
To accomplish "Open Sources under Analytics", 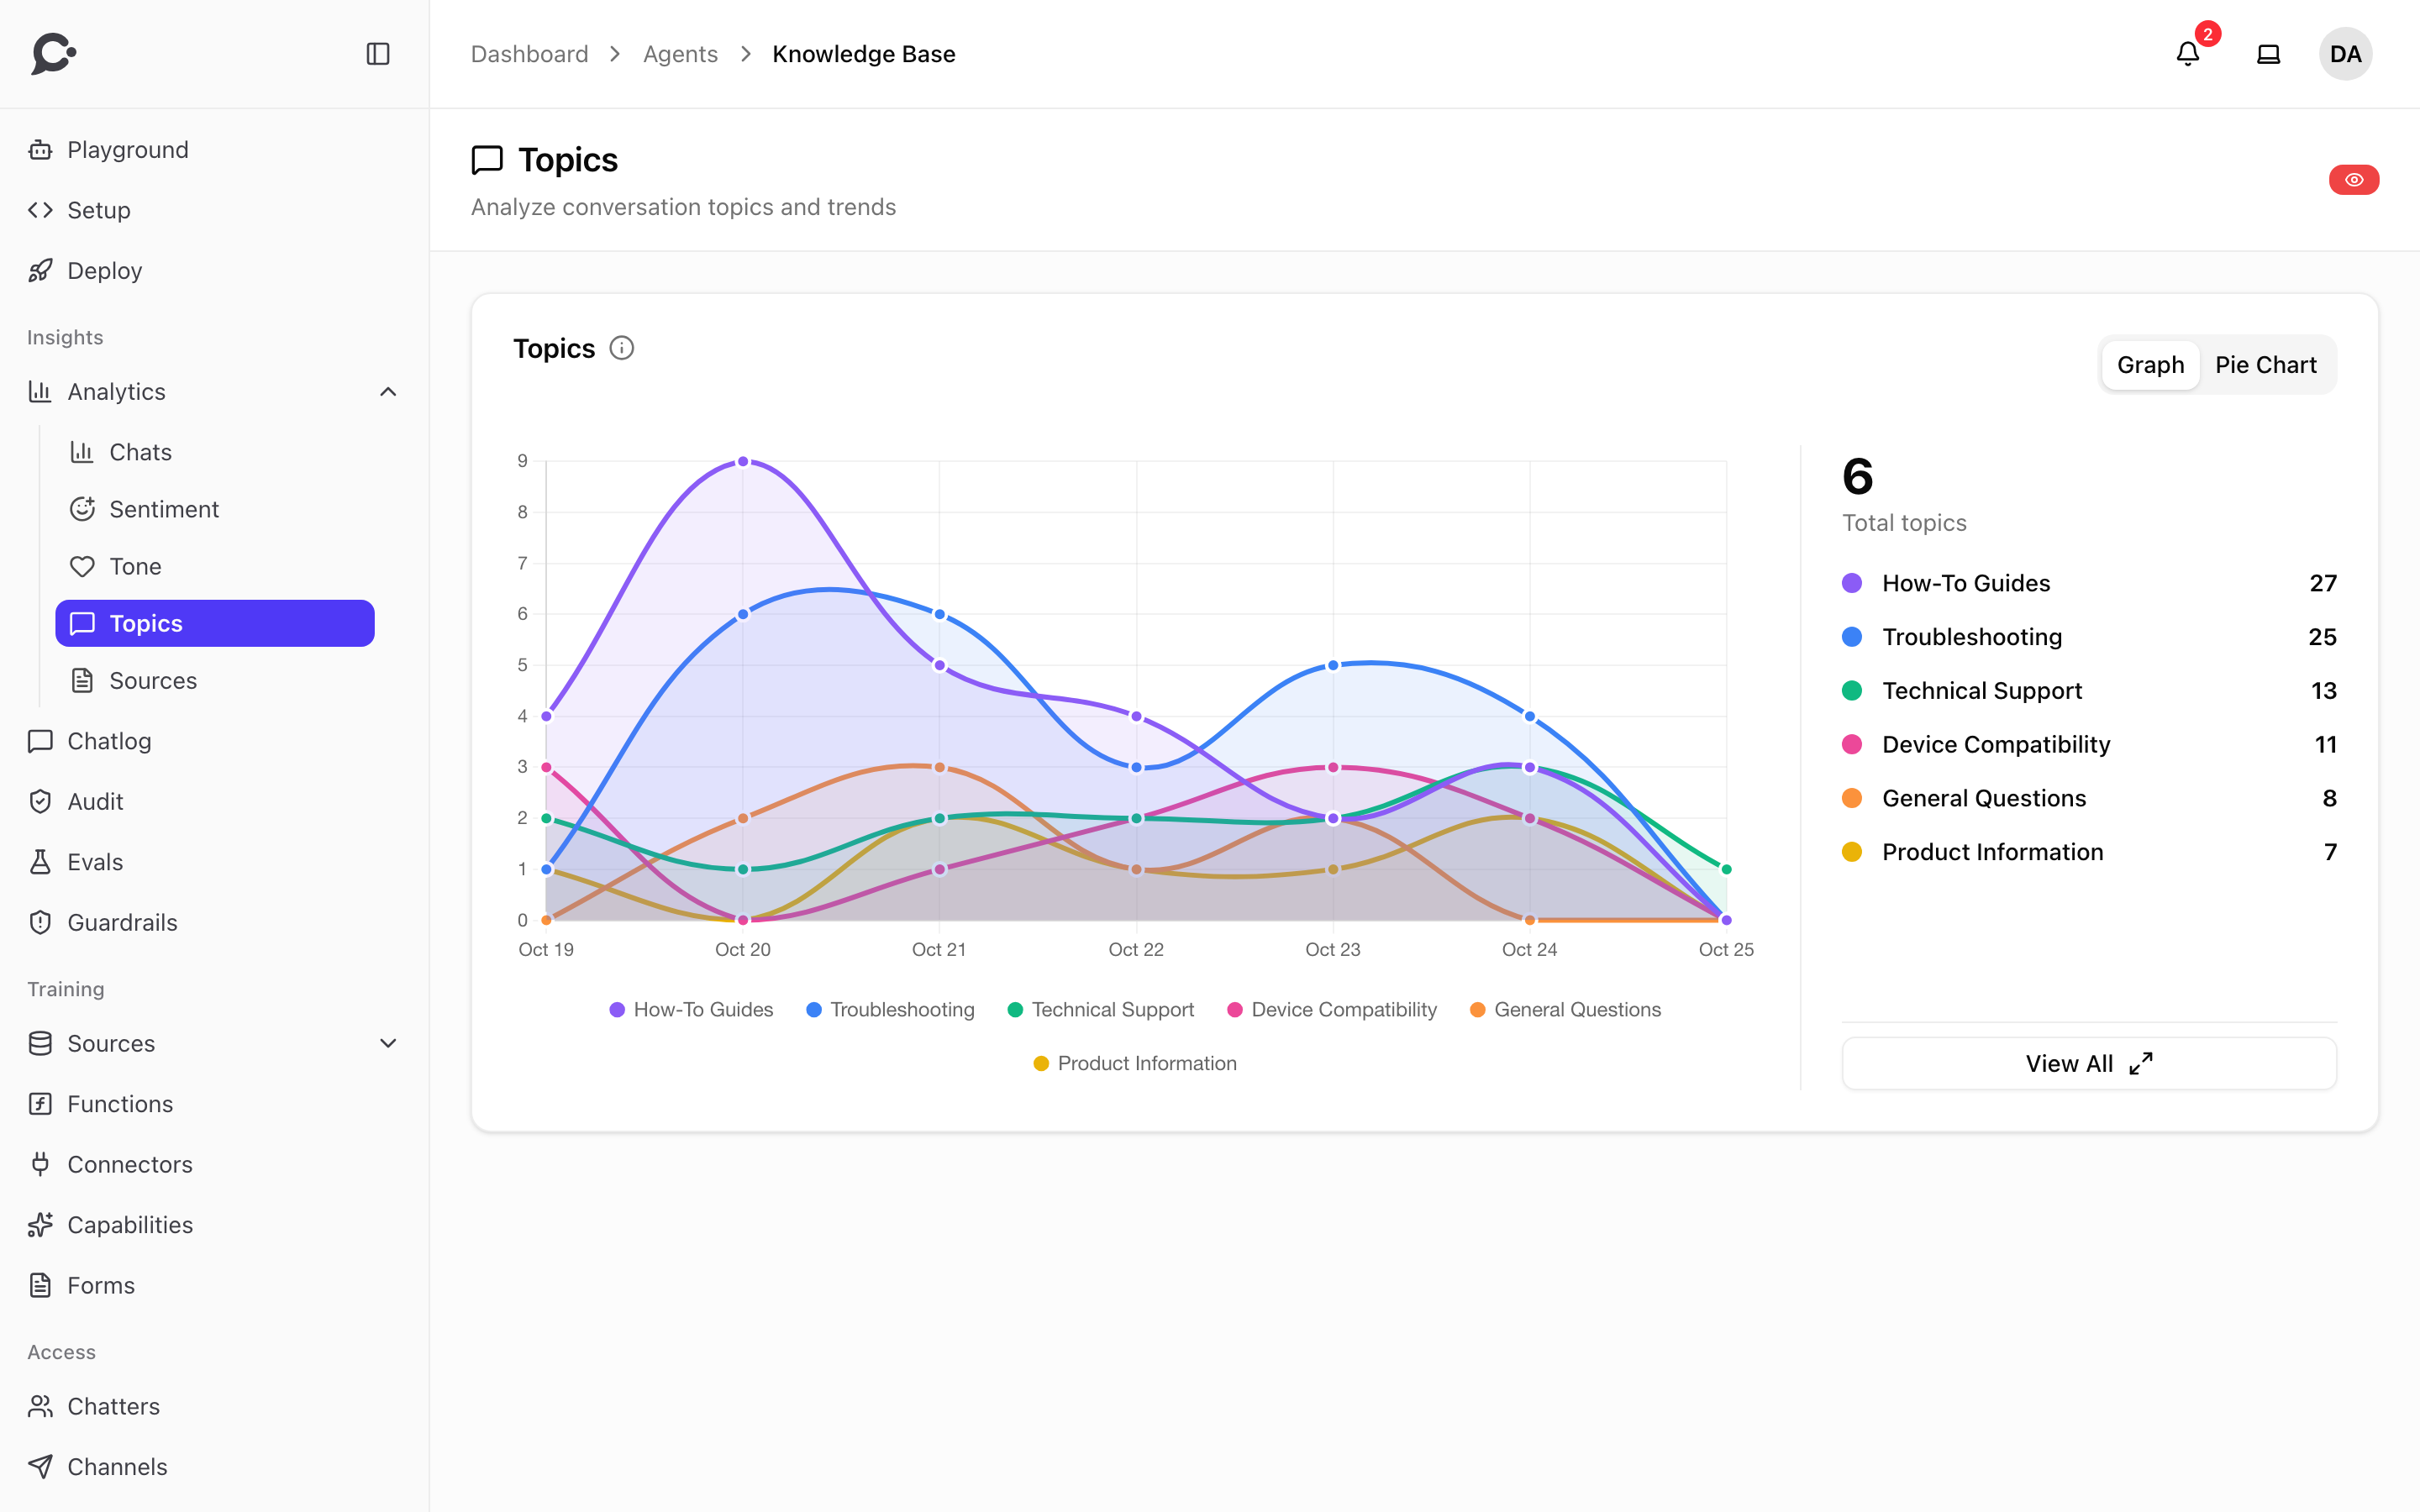I will pos(215,680).
